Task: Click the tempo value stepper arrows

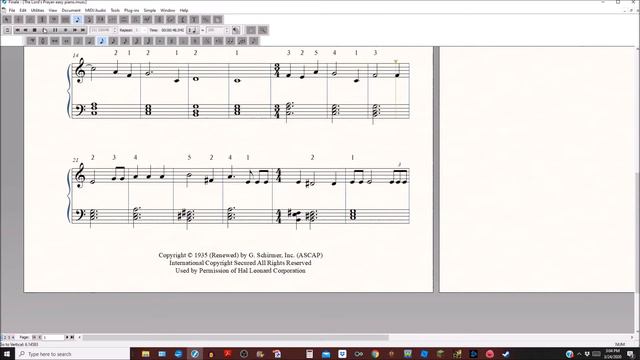Action: pyautogui.click(x=227, y=30)
